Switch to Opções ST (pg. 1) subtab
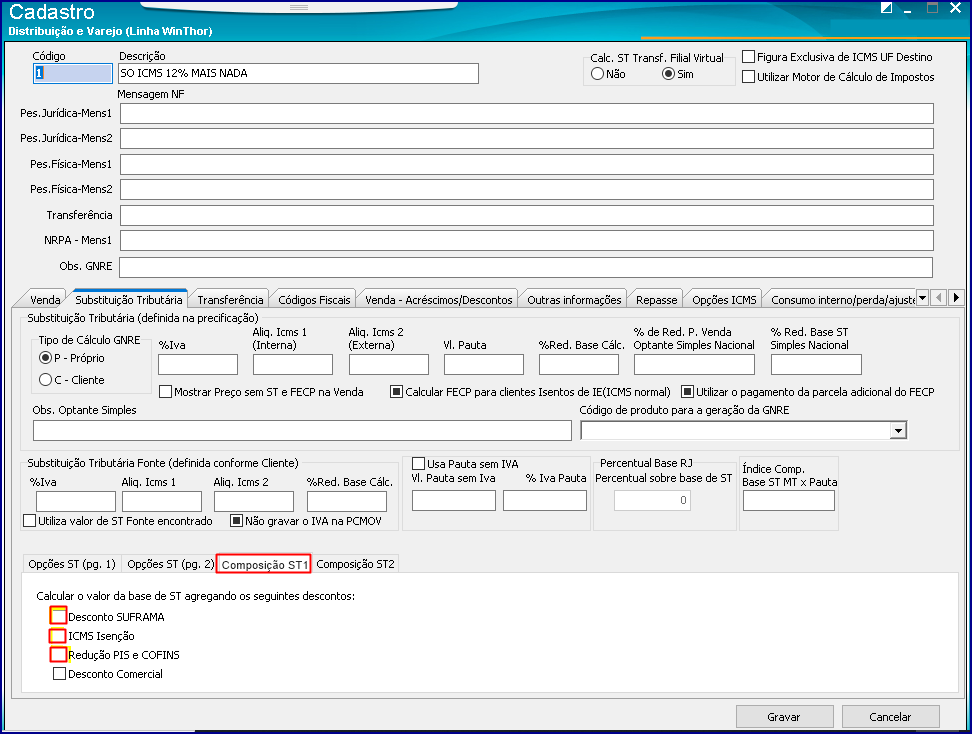The height and width of the screenshot is (734, 972). (x=72, y=564)
